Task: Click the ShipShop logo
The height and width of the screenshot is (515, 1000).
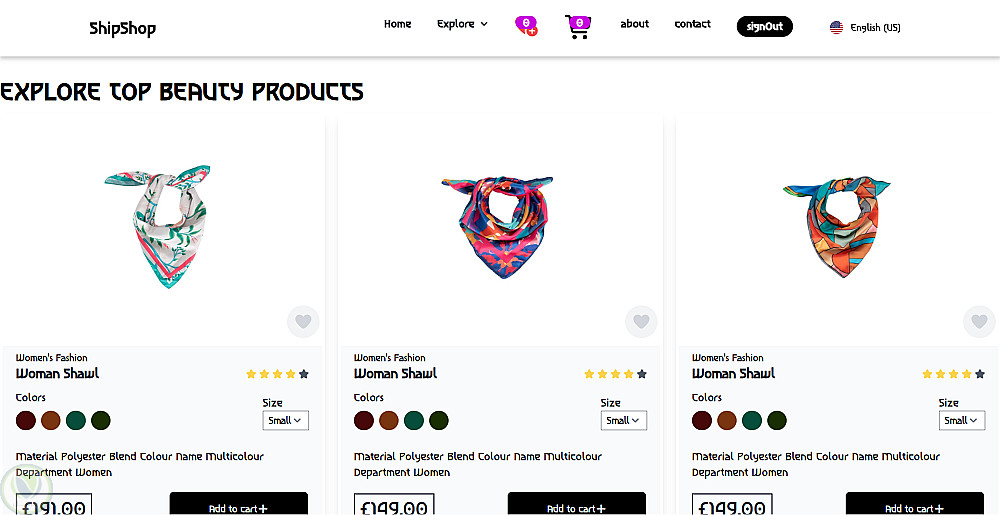Action: click(x=122, y=28)
